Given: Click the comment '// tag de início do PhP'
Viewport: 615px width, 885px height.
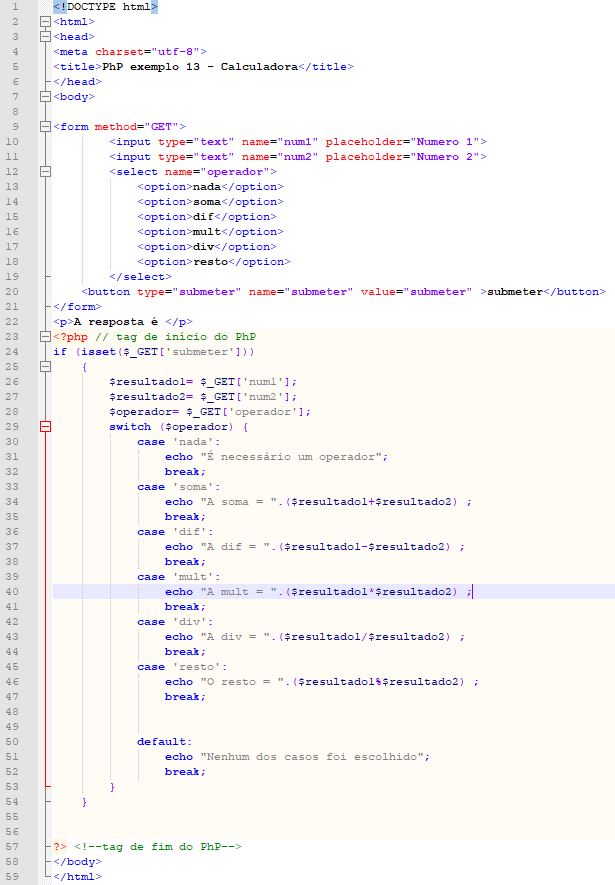Looking at the screenshot, I should pyautogui.click(x=175, y=336).
